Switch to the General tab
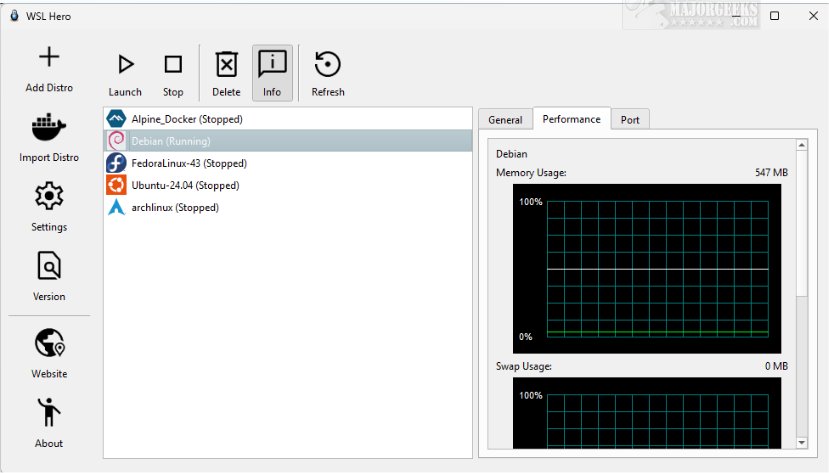 tap(505, 120)
